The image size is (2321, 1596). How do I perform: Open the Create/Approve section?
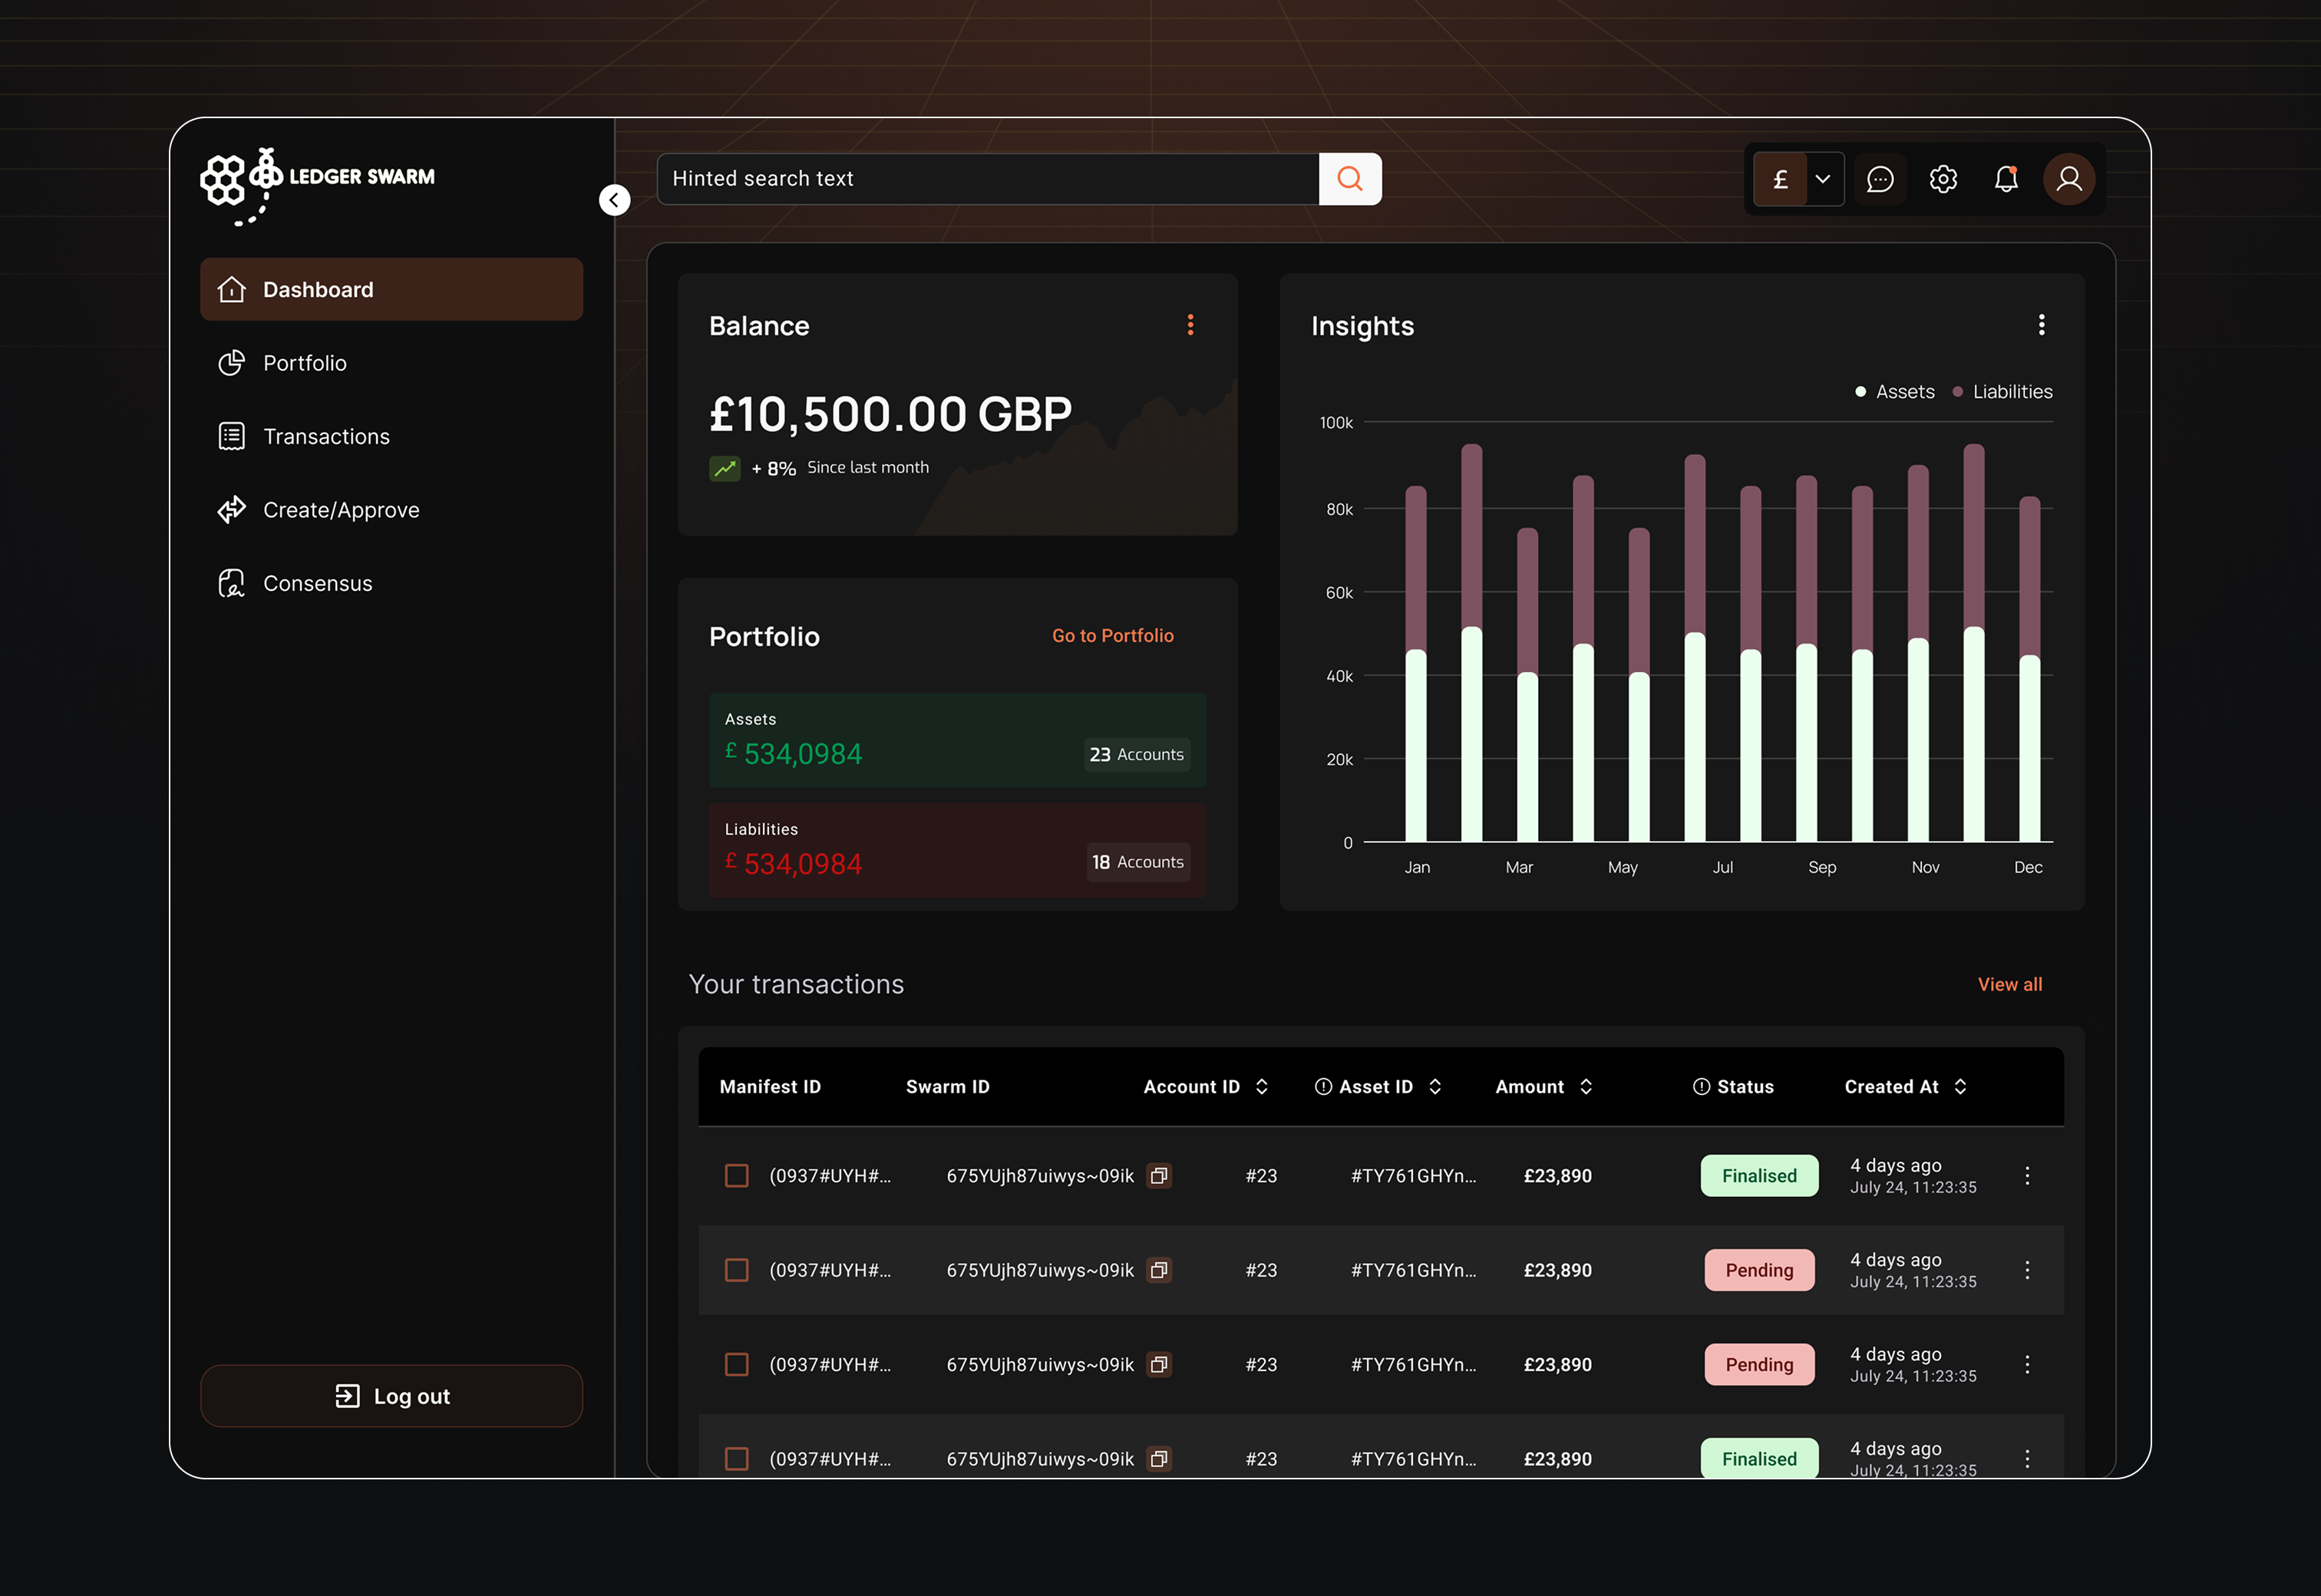coord(341,509)
